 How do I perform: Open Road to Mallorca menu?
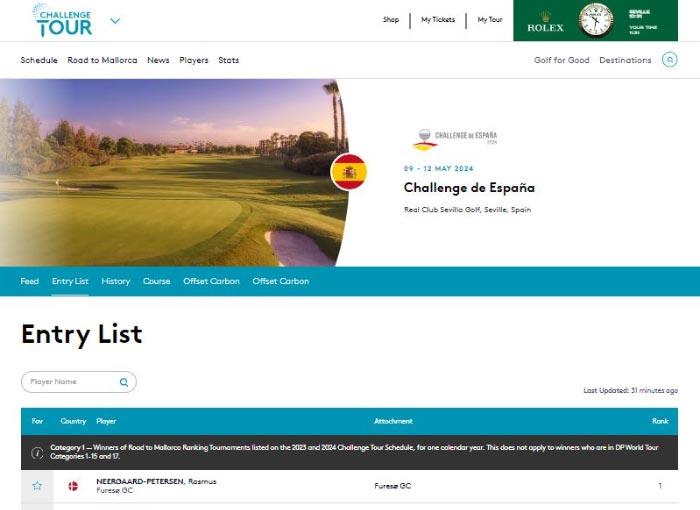coord(102,60)
